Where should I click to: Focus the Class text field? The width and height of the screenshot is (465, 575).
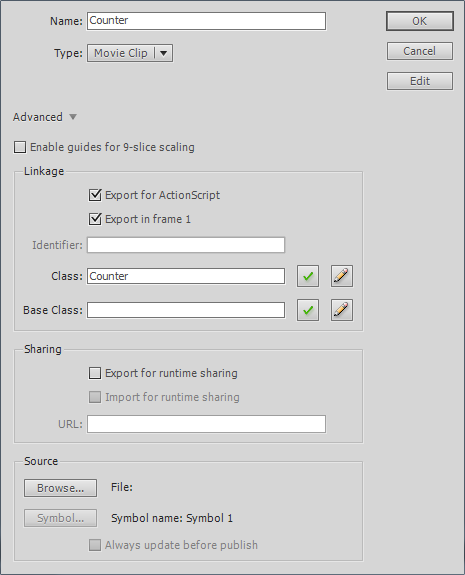point(186,276)
